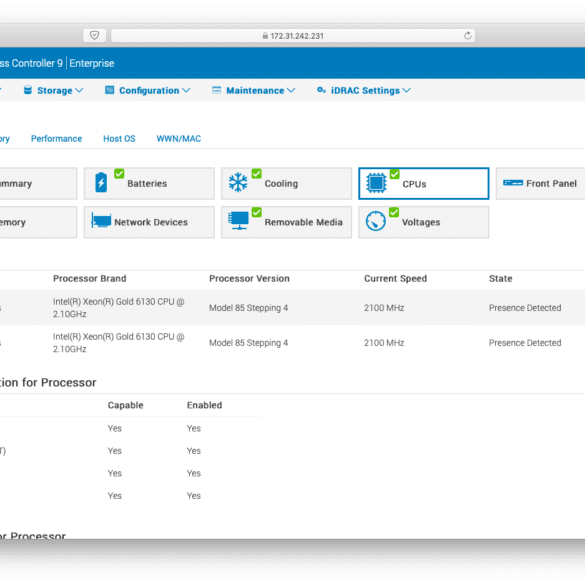Viewport: 585px width, 585px height.
Task: Click the lock icon in address bar
Action: 265,36
